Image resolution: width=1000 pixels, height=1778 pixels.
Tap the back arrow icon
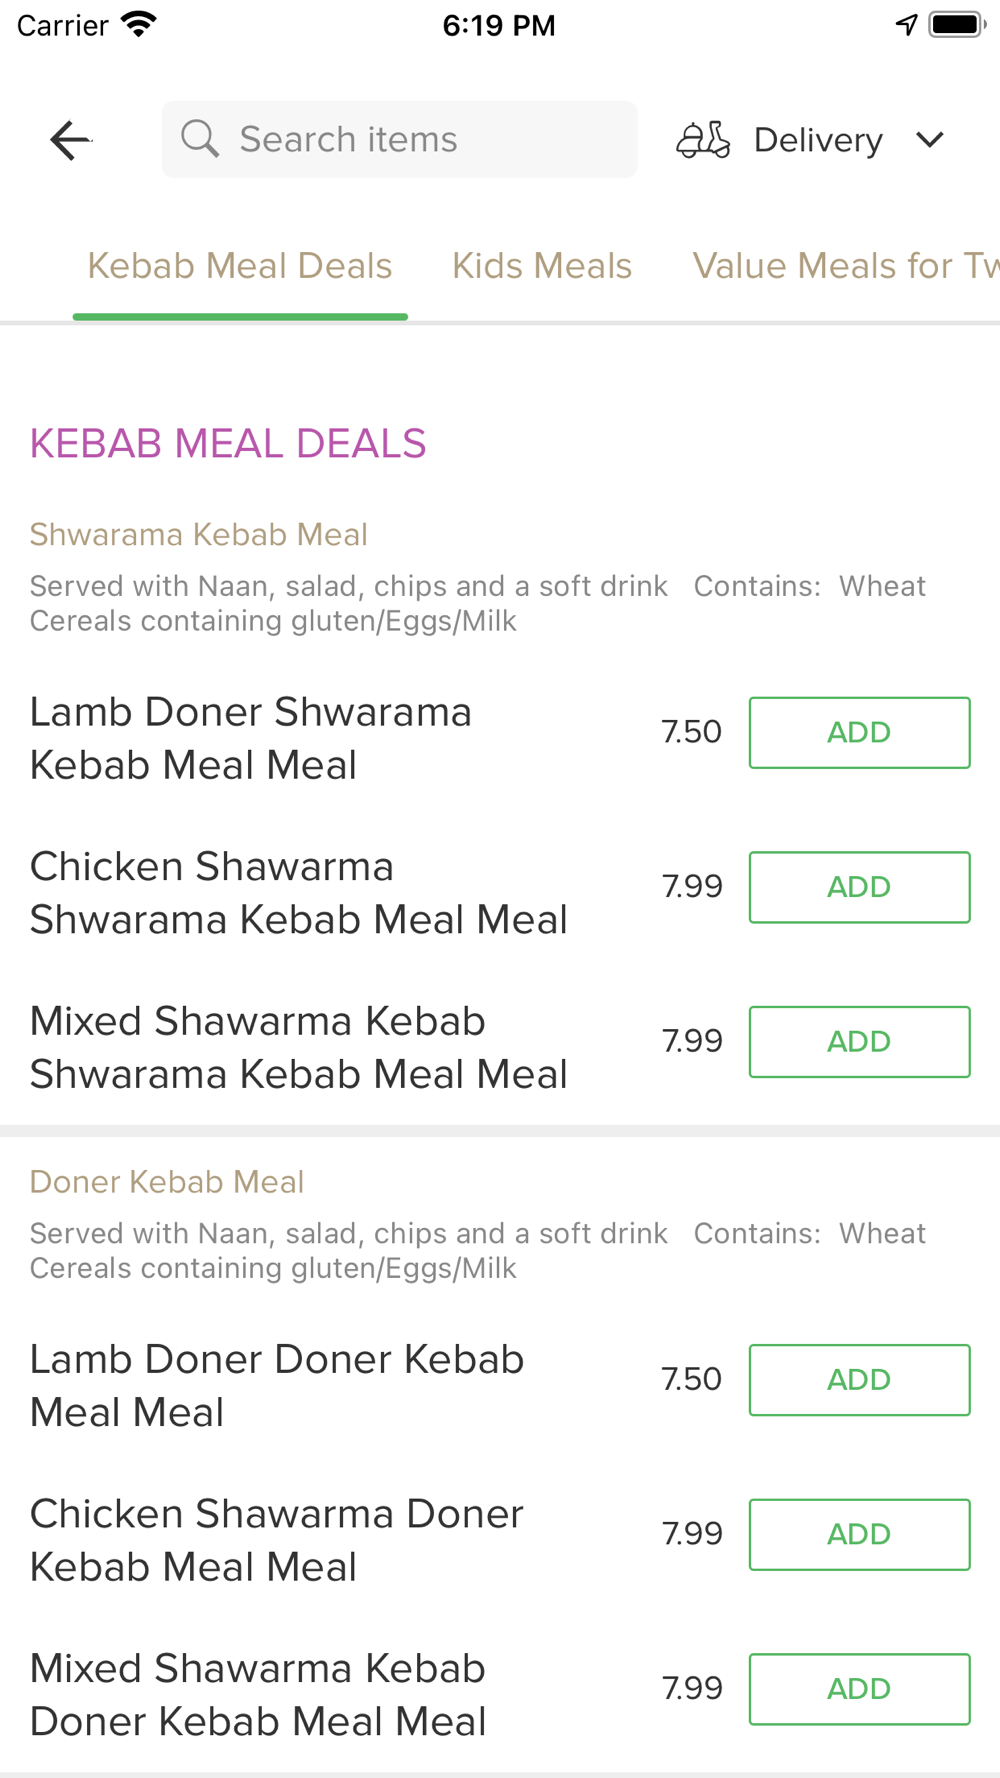tap(70, 140)
